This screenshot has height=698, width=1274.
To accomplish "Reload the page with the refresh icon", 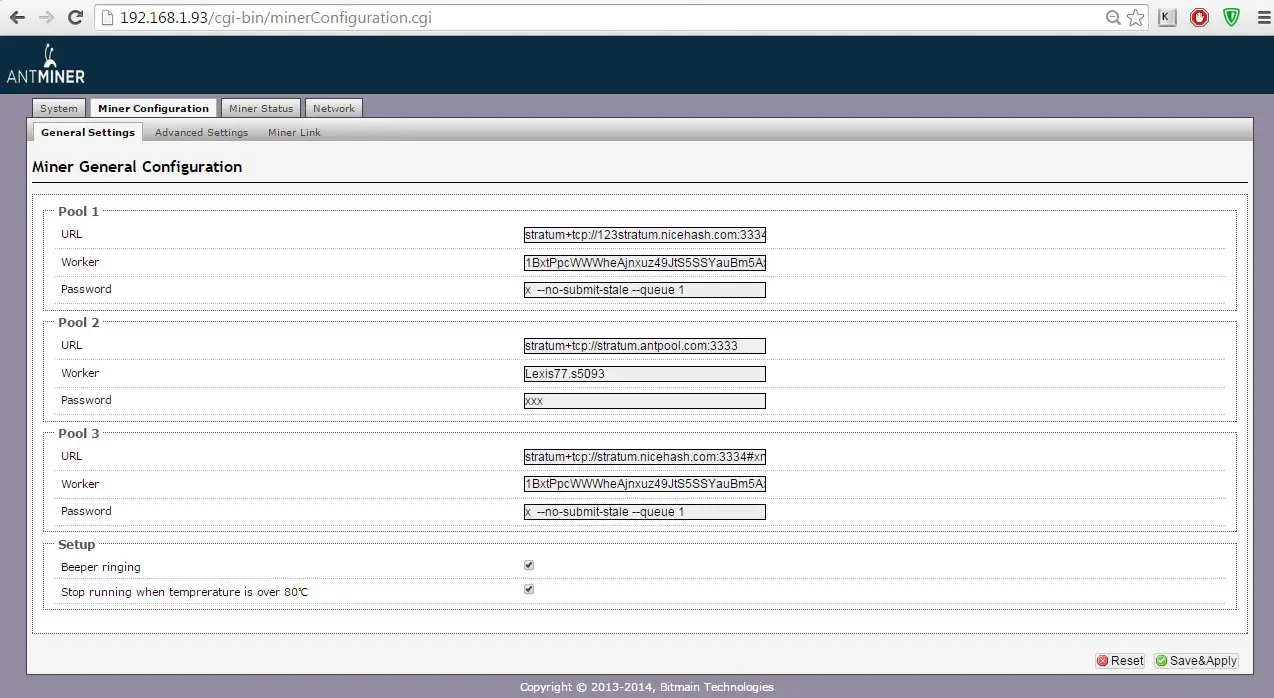I will click(75, 17).
